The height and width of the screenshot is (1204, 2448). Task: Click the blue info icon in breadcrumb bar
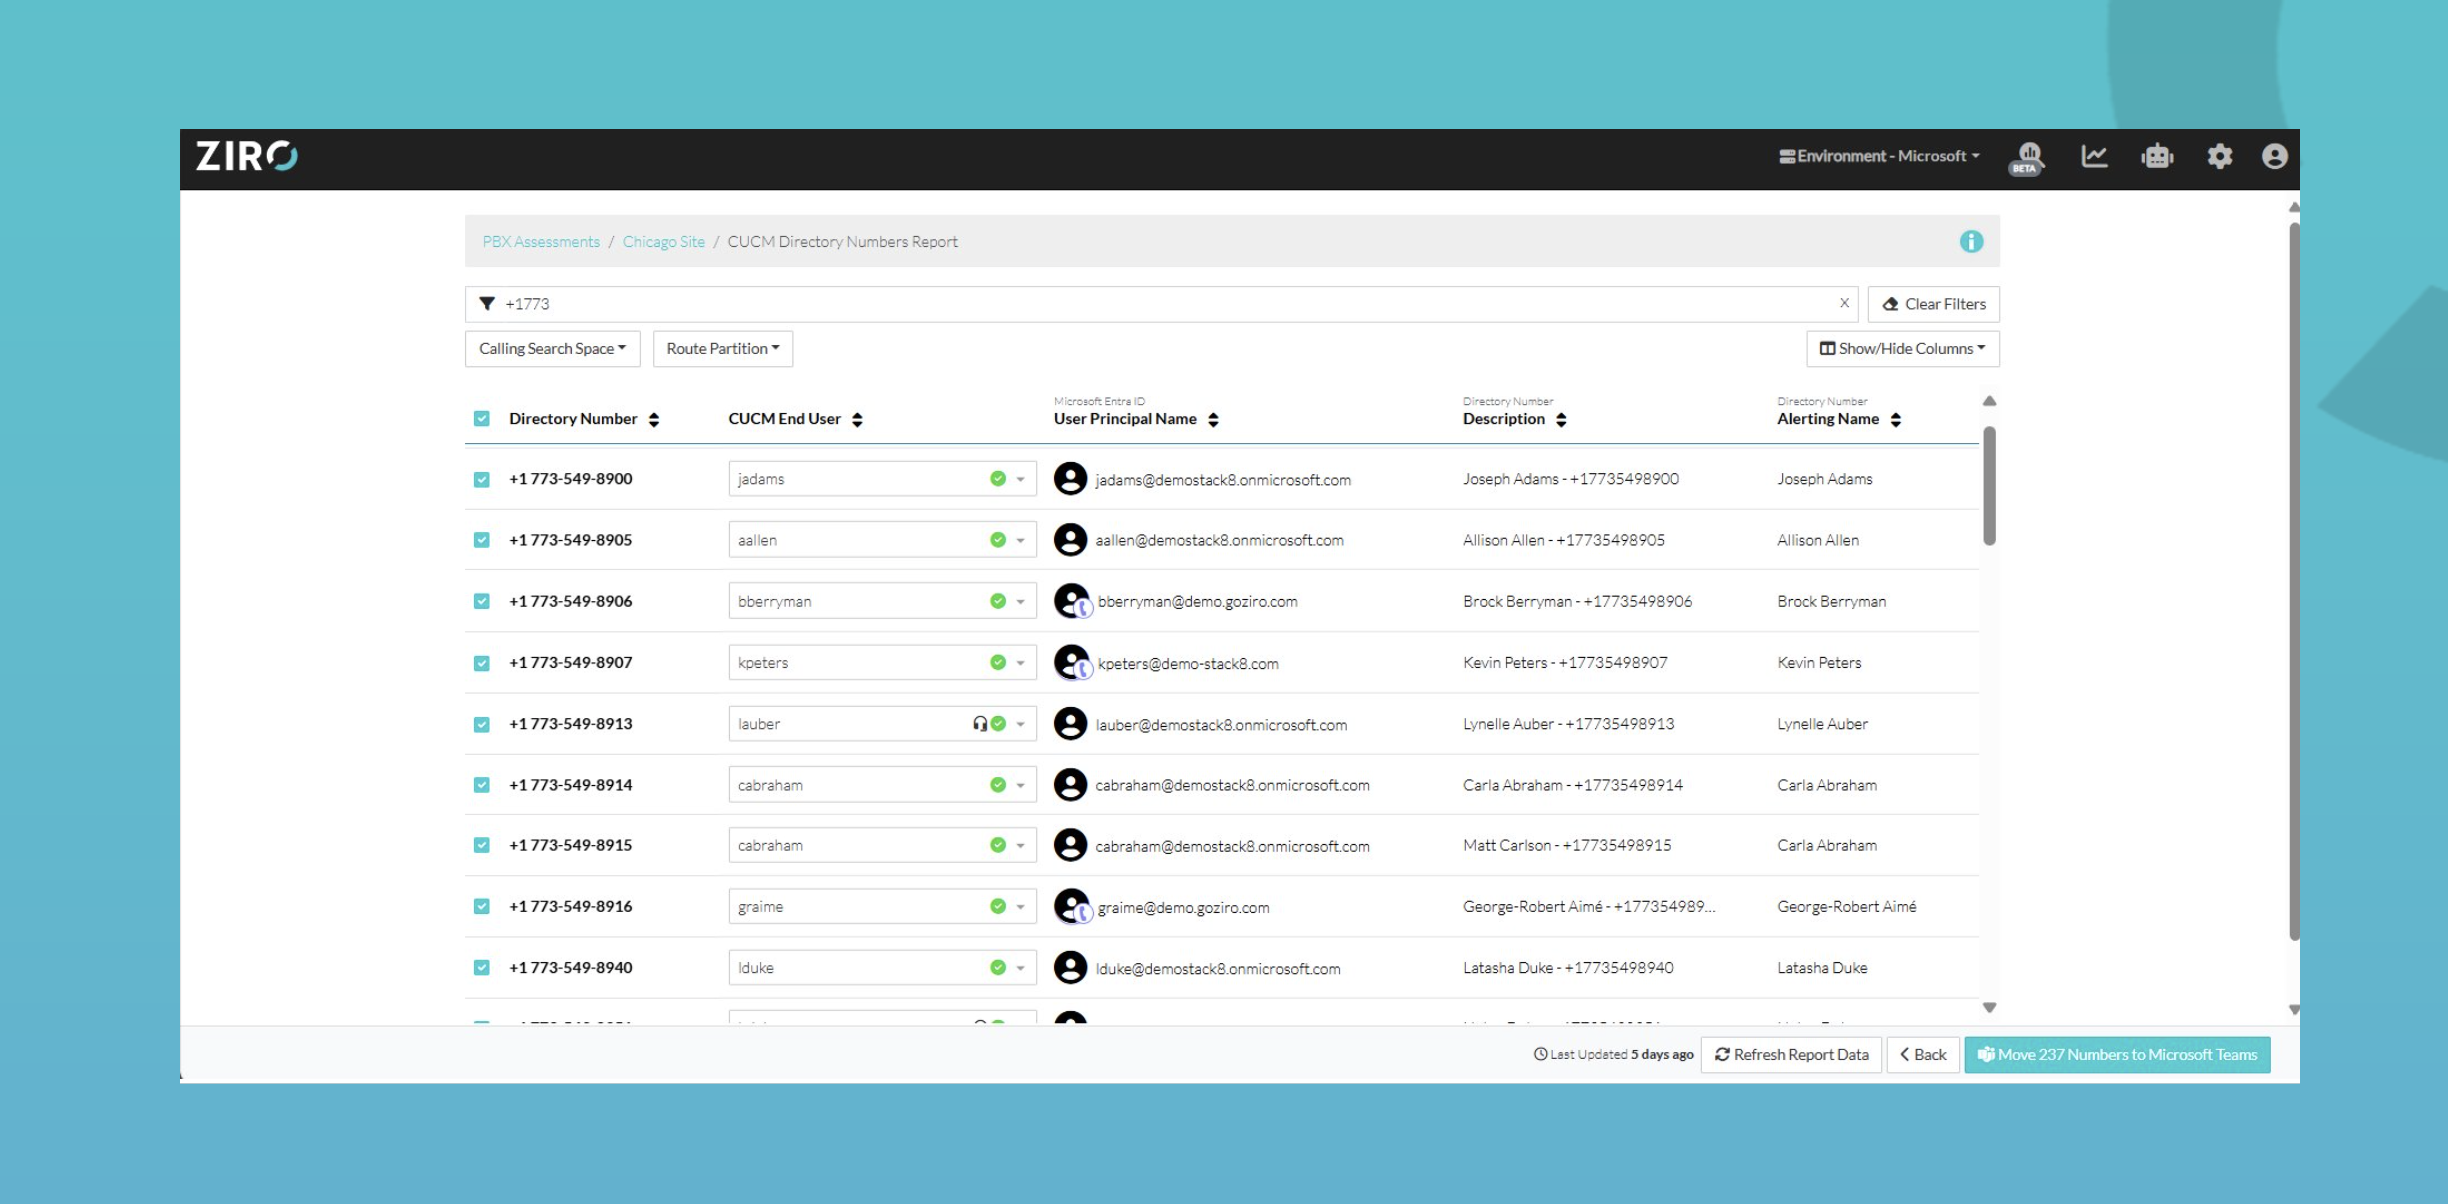pyautogui.click(x=1971, y=241)
